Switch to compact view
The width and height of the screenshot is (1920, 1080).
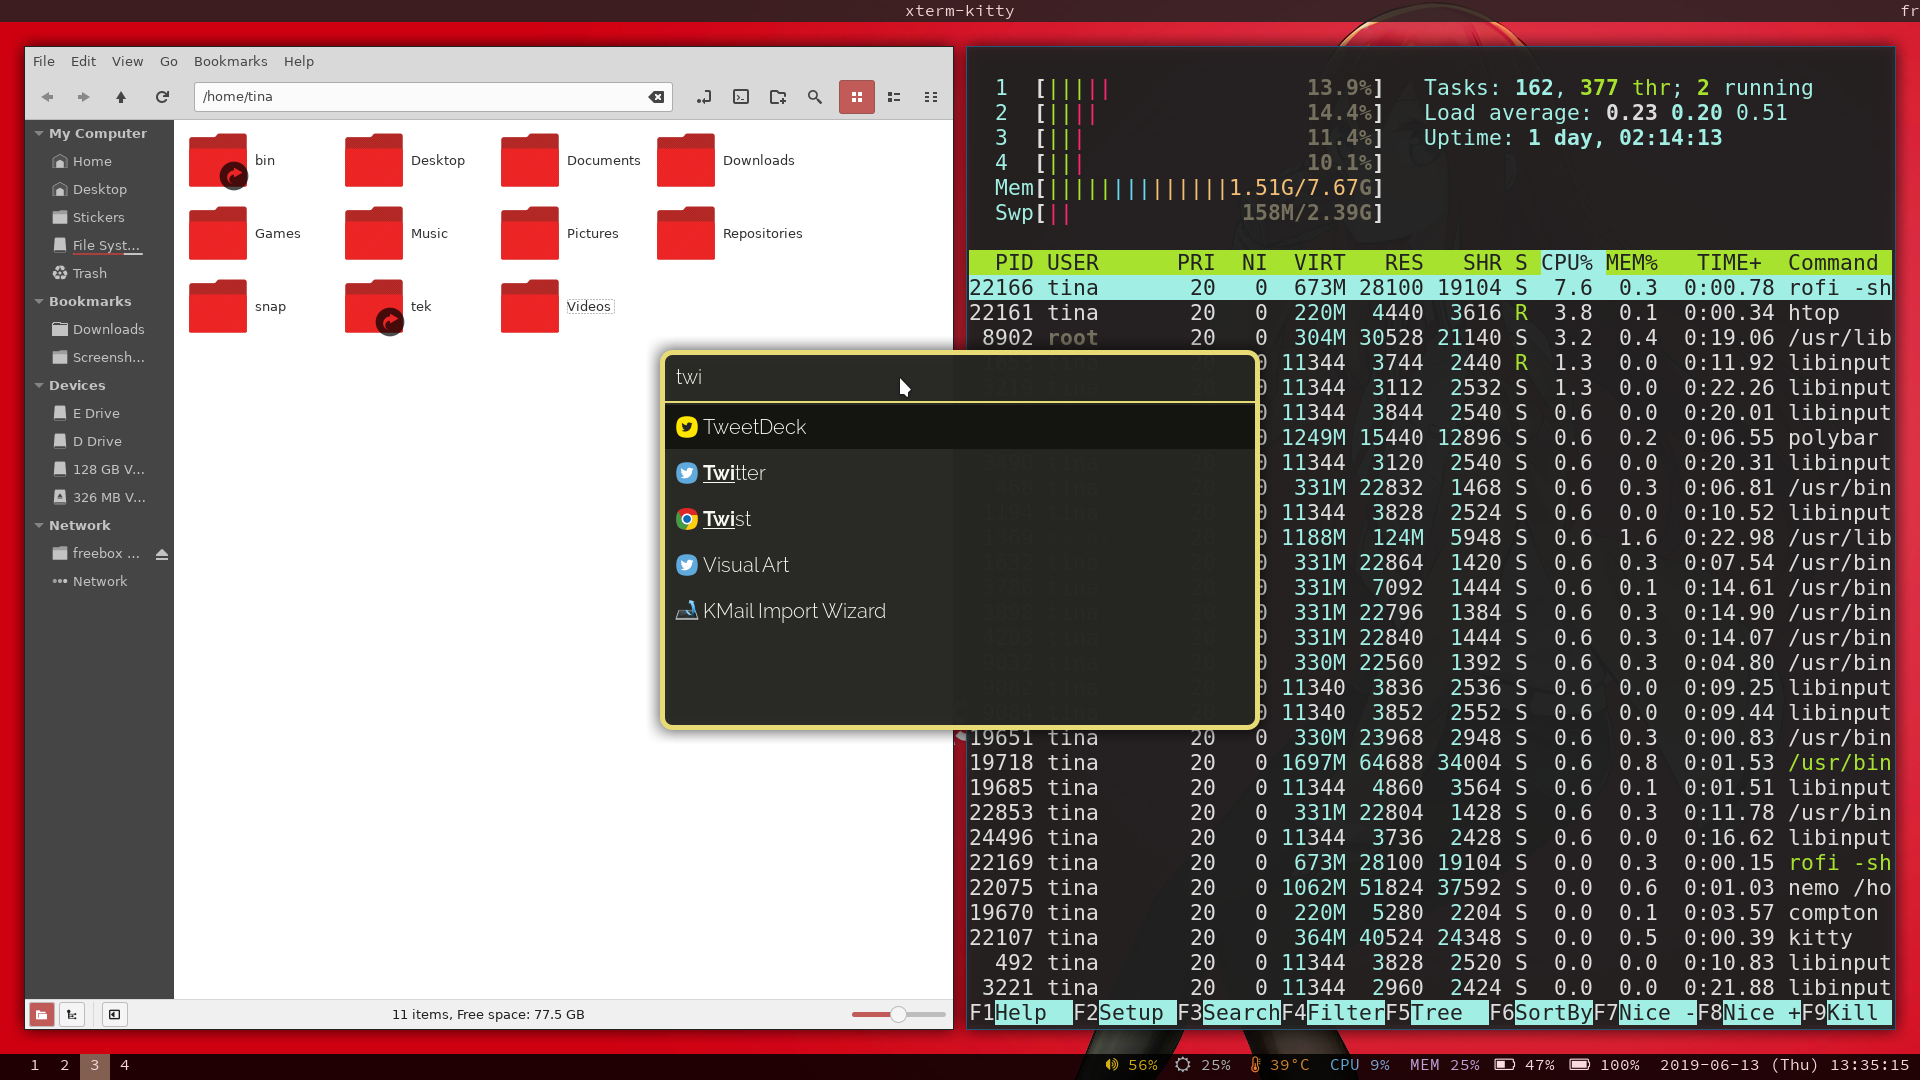pyautogui.click(x=931, y=97)
